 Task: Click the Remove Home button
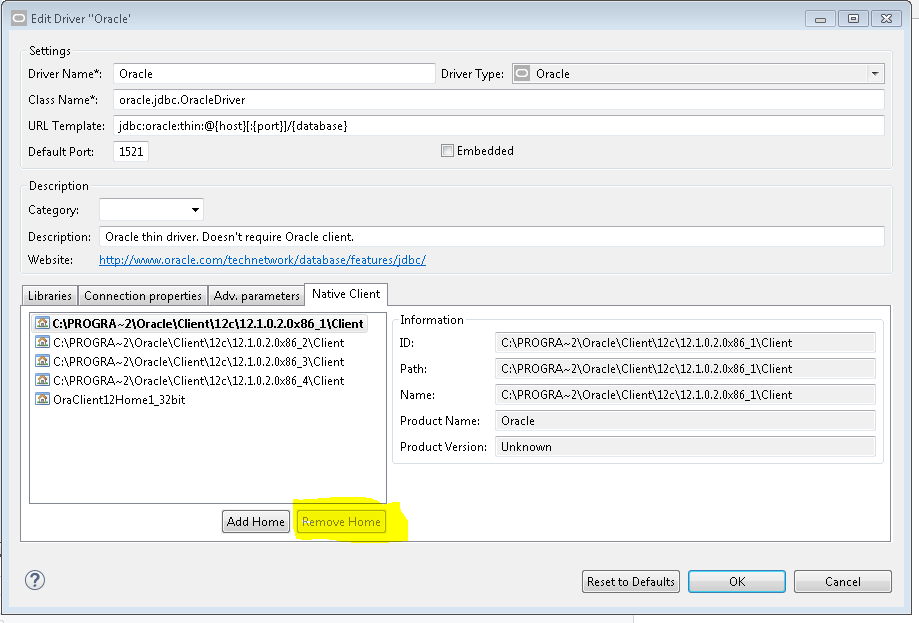[341, 522]
